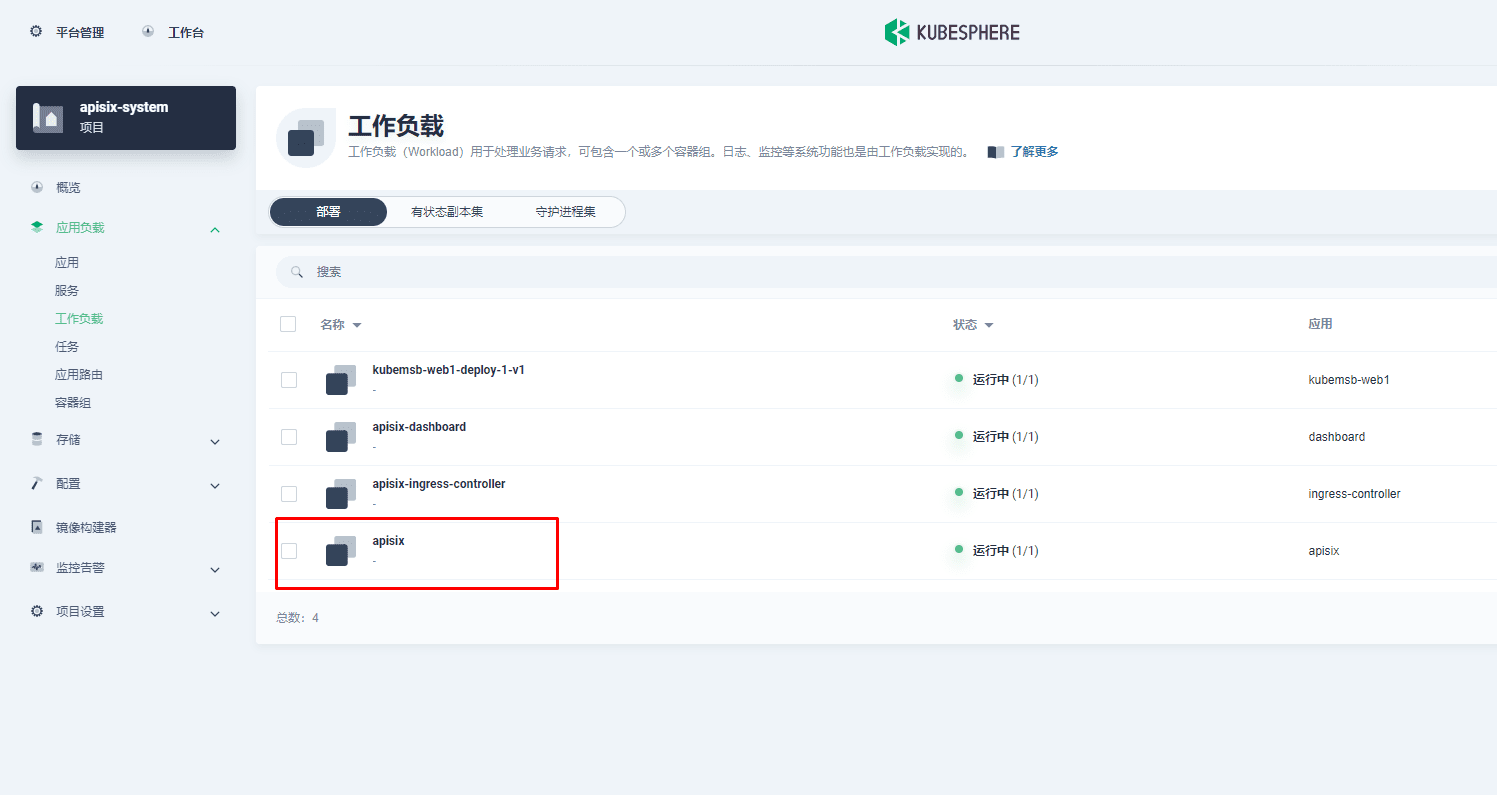Click the 概览 overview icon
This screenshot has height=795, width=1497.
coord(37,187)
